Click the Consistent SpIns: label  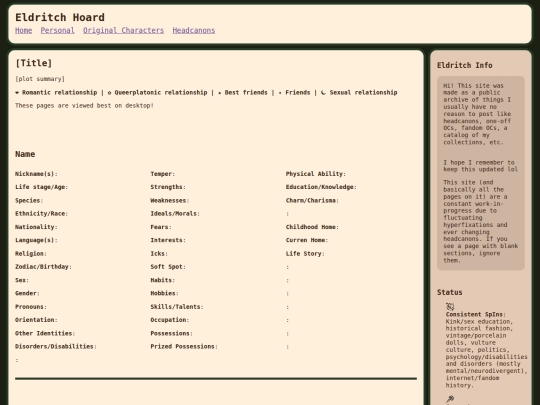(476, 314)
